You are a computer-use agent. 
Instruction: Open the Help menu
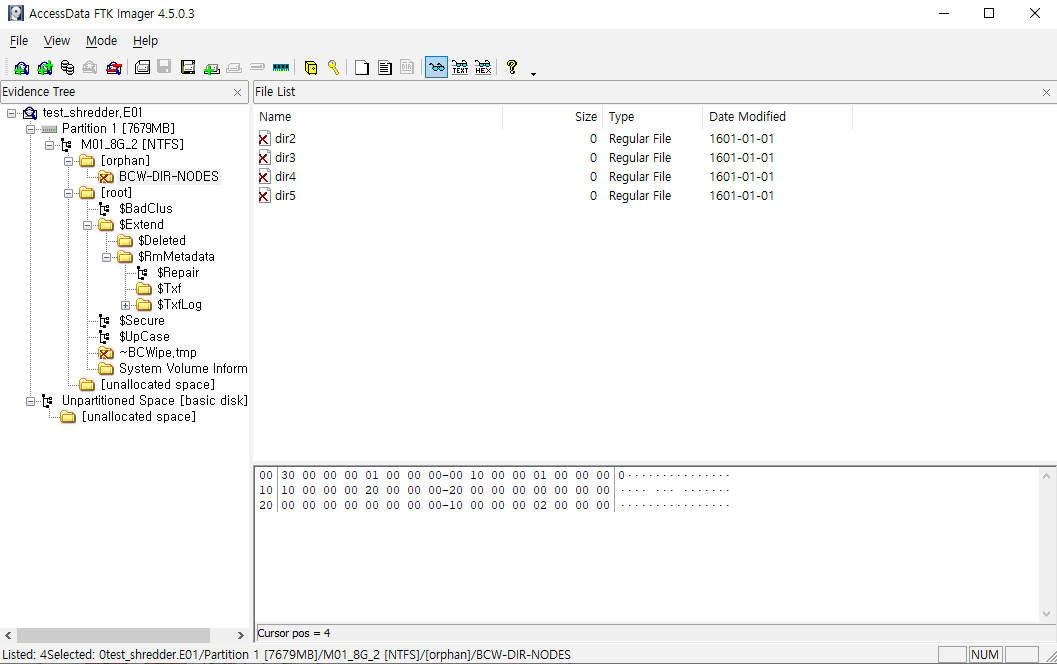145,41
